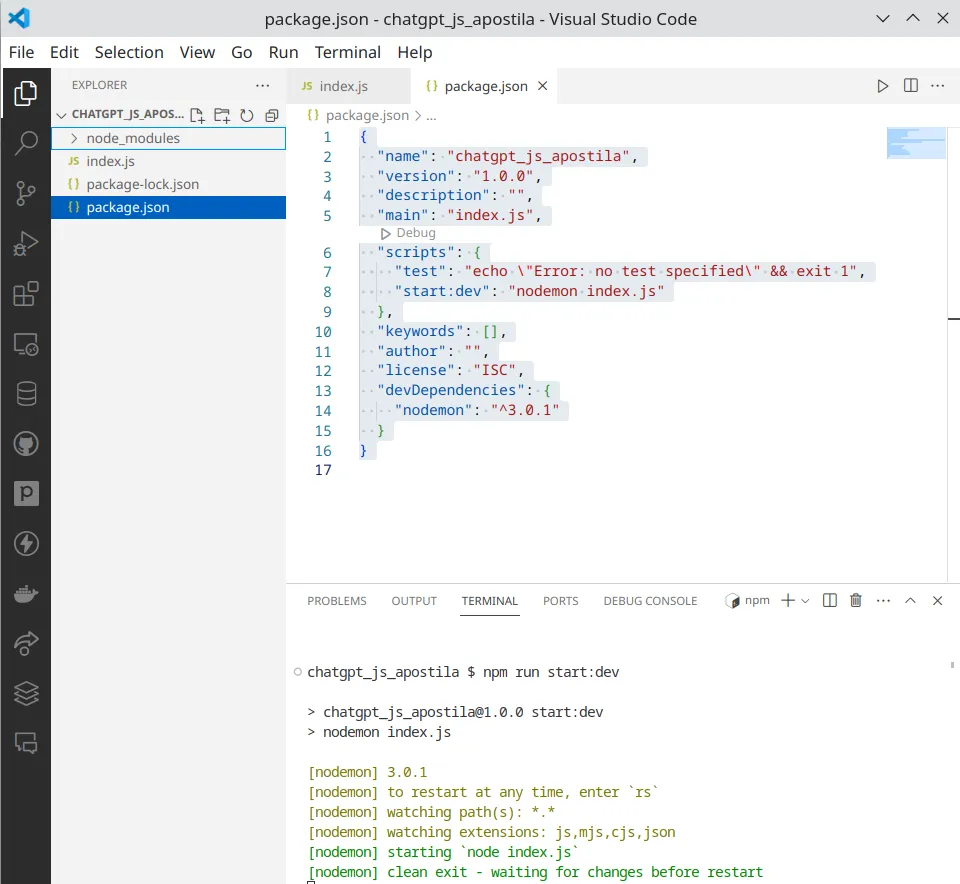Viewport: 960px width, 884px height.
Task: Switch to the OUTPUT panel tab
Action: tap(414, 601)
